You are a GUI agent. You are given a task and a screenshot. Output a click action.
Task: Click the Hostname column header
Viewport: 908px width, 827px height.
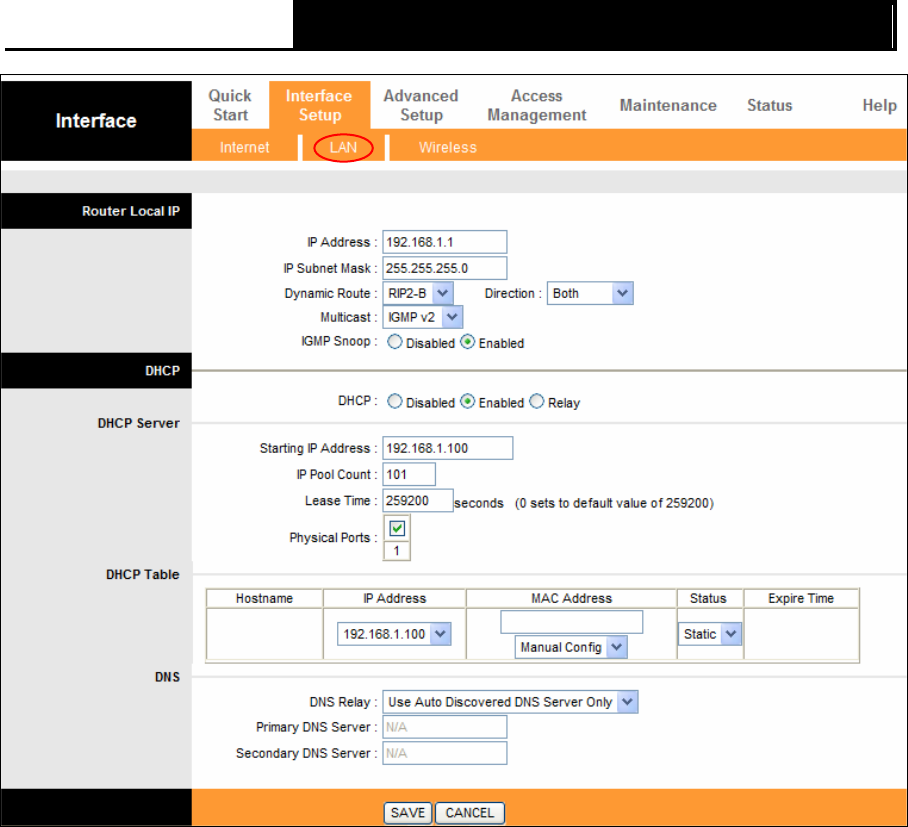click(x=264, y=598)
